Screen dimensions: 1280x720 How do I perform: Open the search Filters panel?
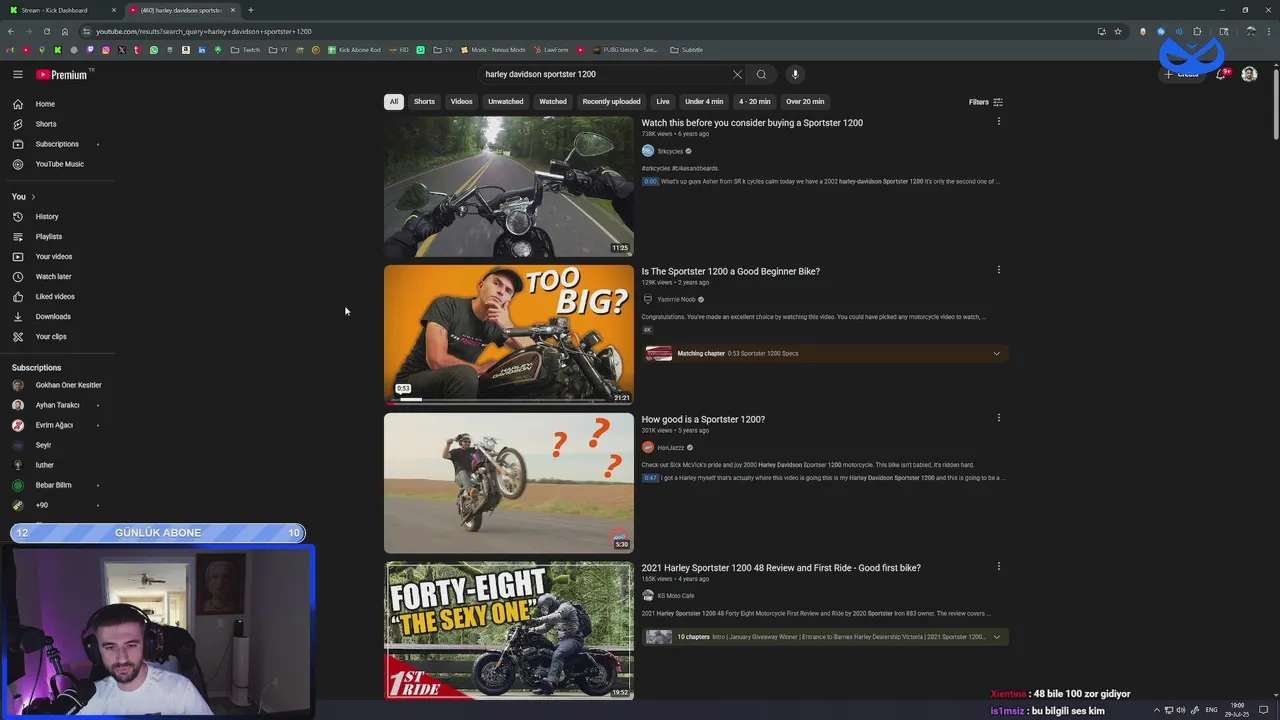coord(985,102)
